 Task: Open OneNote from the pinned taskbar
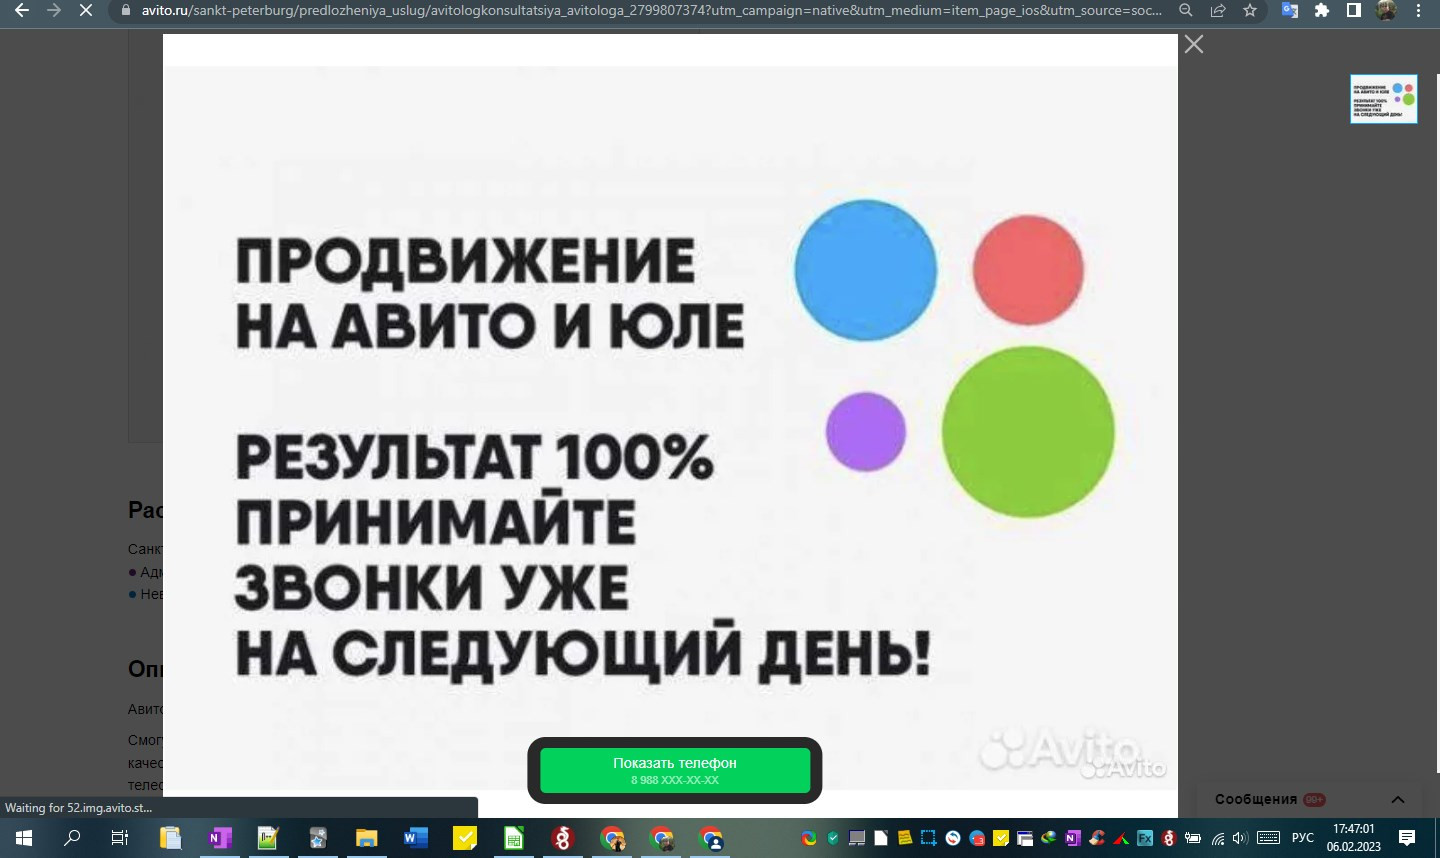click(219, 838)
